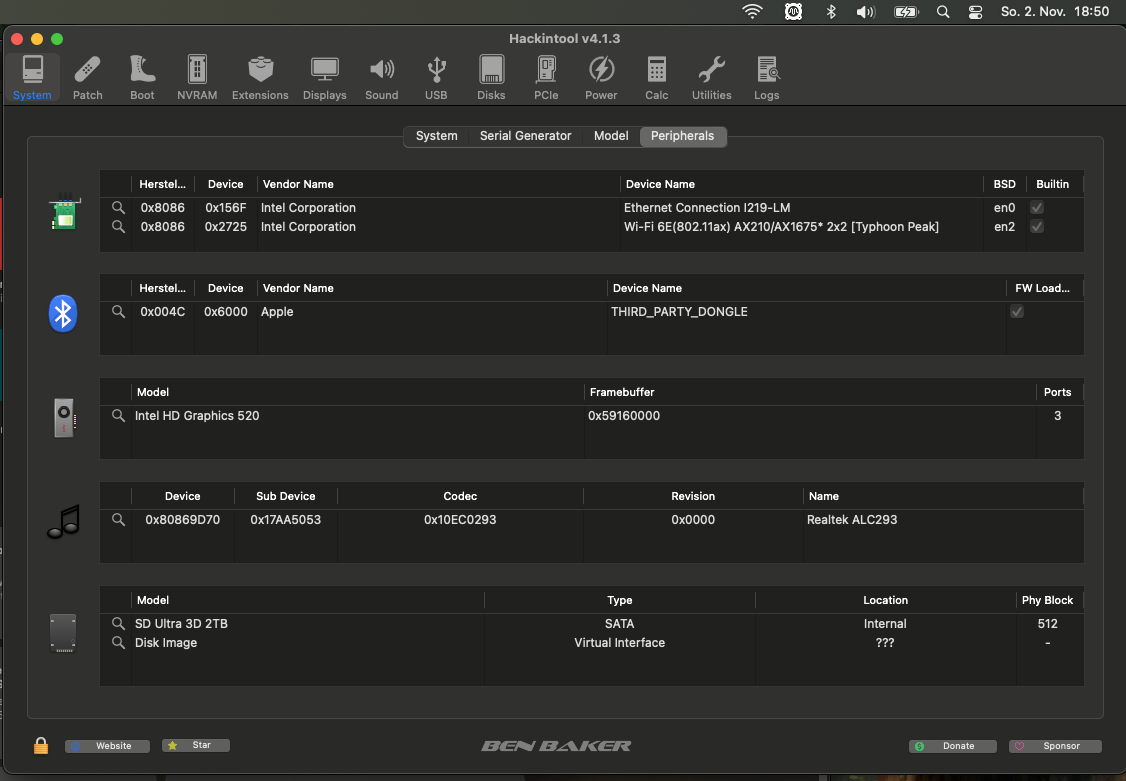Open the PCIe toolbar section
The width and height of the screenshot is (1126, 781).
click(x=546, y=77)
